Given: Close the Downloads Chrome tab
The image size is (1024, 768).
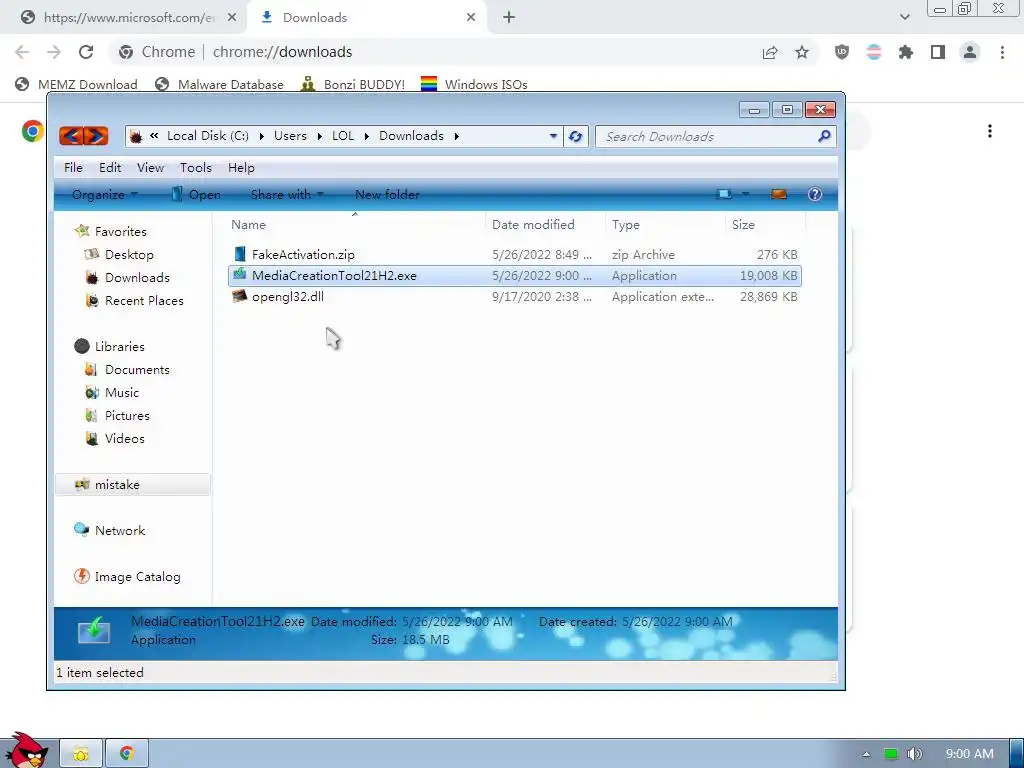Looking at the screenshot, I should tap(471, 18).
